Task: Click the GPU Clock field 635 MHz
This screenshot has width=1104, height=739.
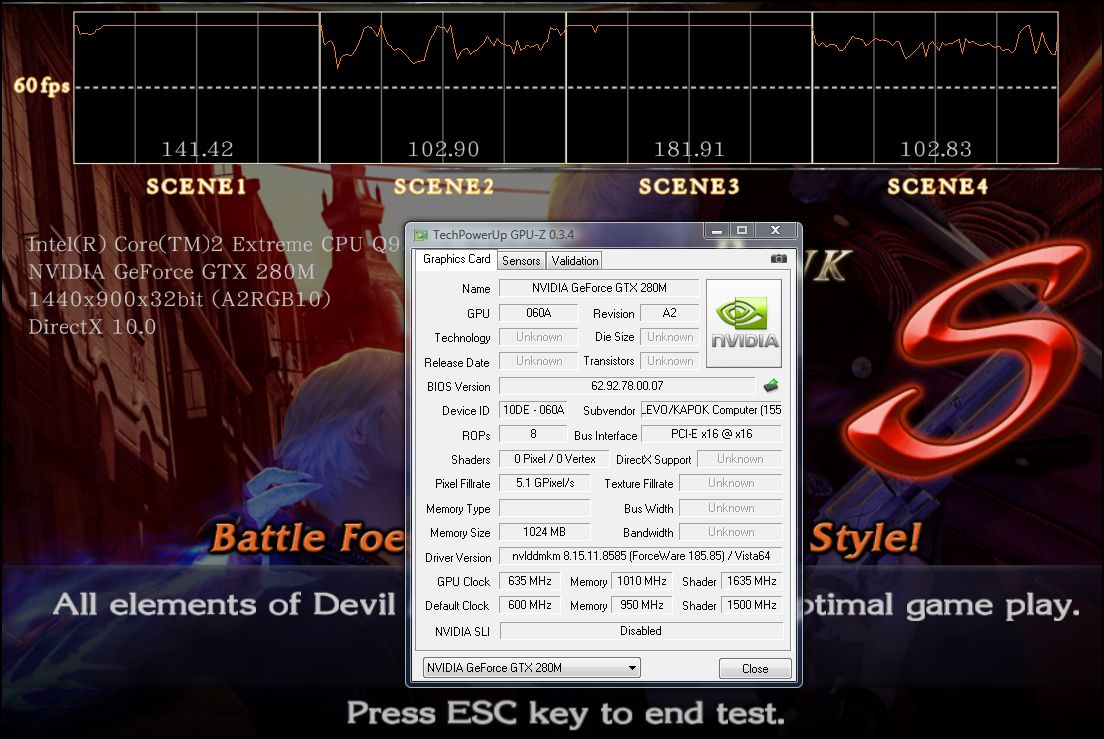Action: [529, 581]
